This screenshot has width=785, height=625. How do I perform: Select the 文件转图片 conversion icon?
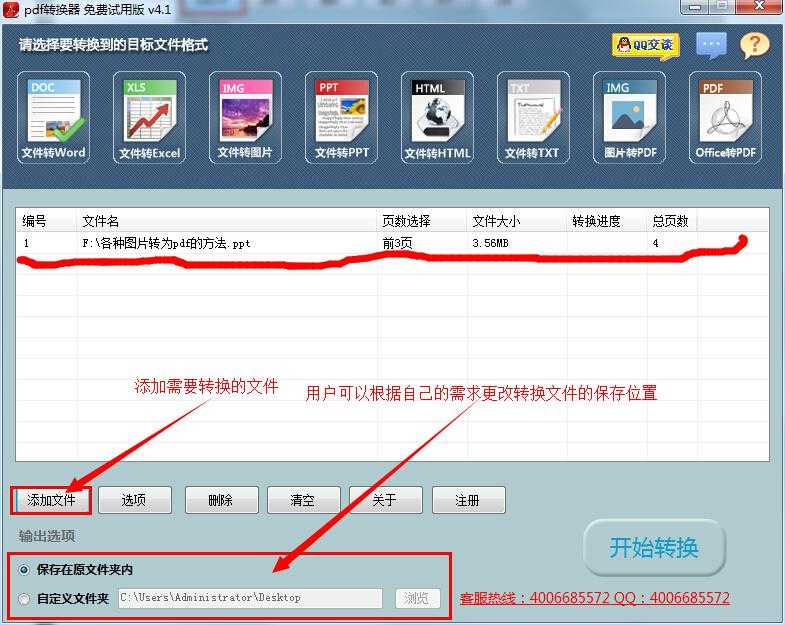[245, 117]
